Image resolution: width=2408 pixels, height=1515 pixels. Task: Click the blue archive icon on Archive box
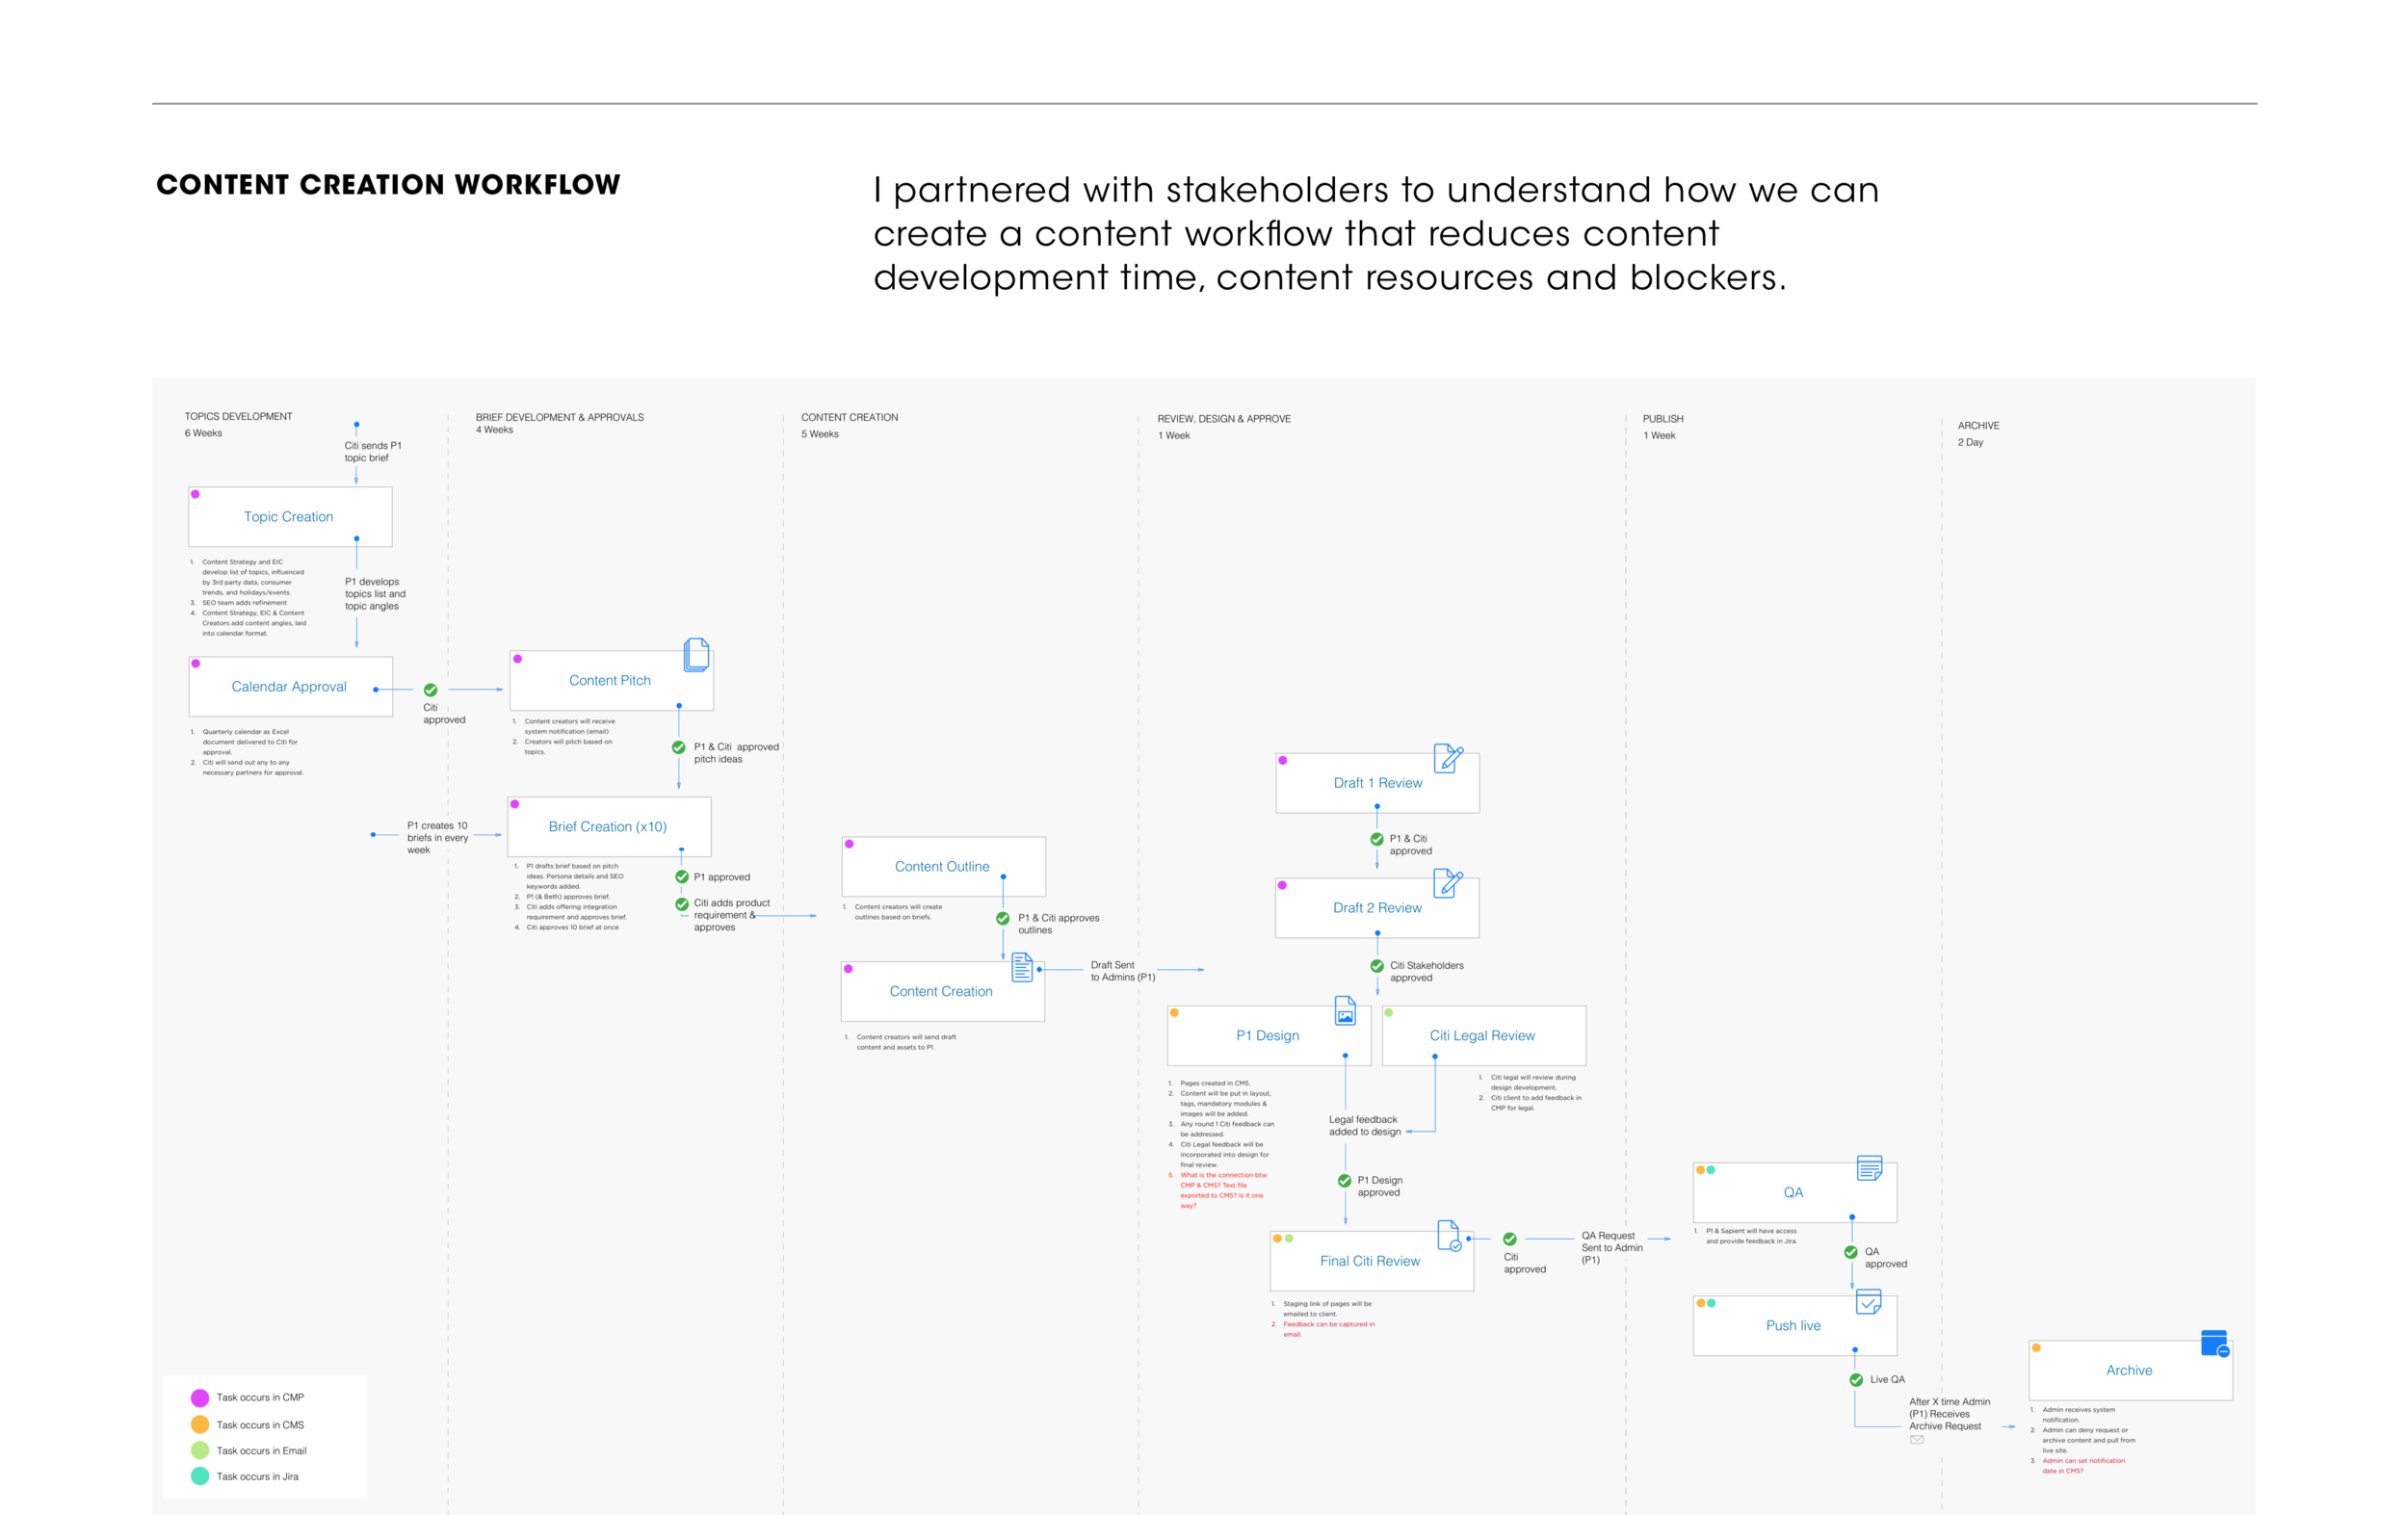click(2215, 1343)
